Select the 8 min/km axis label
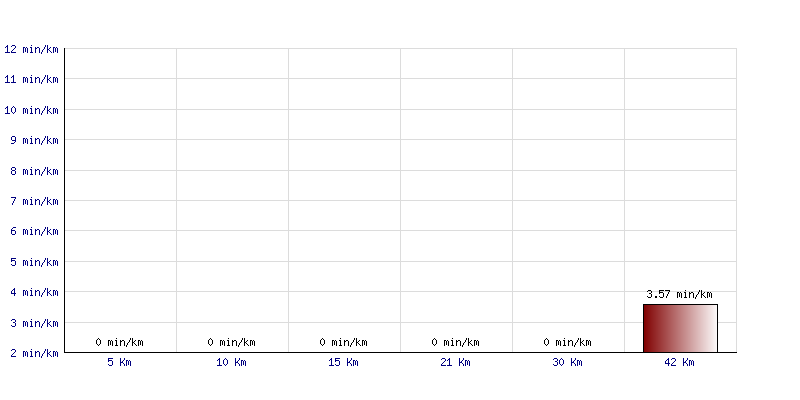Viewport: 800px width, 400px height. point(34,171)
